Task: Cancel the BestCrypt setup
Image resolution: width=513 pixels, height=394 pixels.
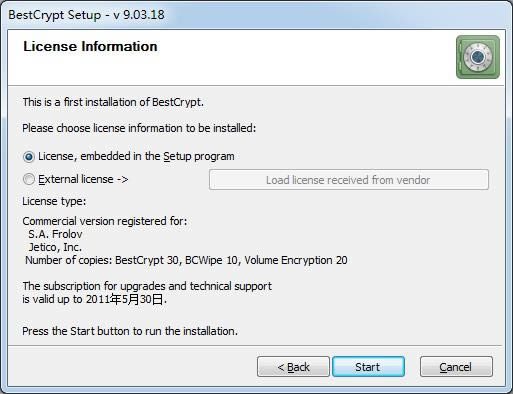Action: pyautogui.click(x=456, y=367)
